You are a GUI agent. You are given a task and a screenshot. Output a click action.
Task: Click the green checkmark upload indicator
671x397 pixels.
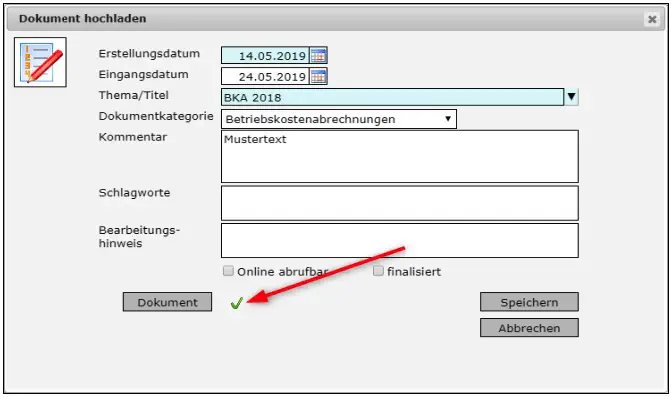(237, 303)
